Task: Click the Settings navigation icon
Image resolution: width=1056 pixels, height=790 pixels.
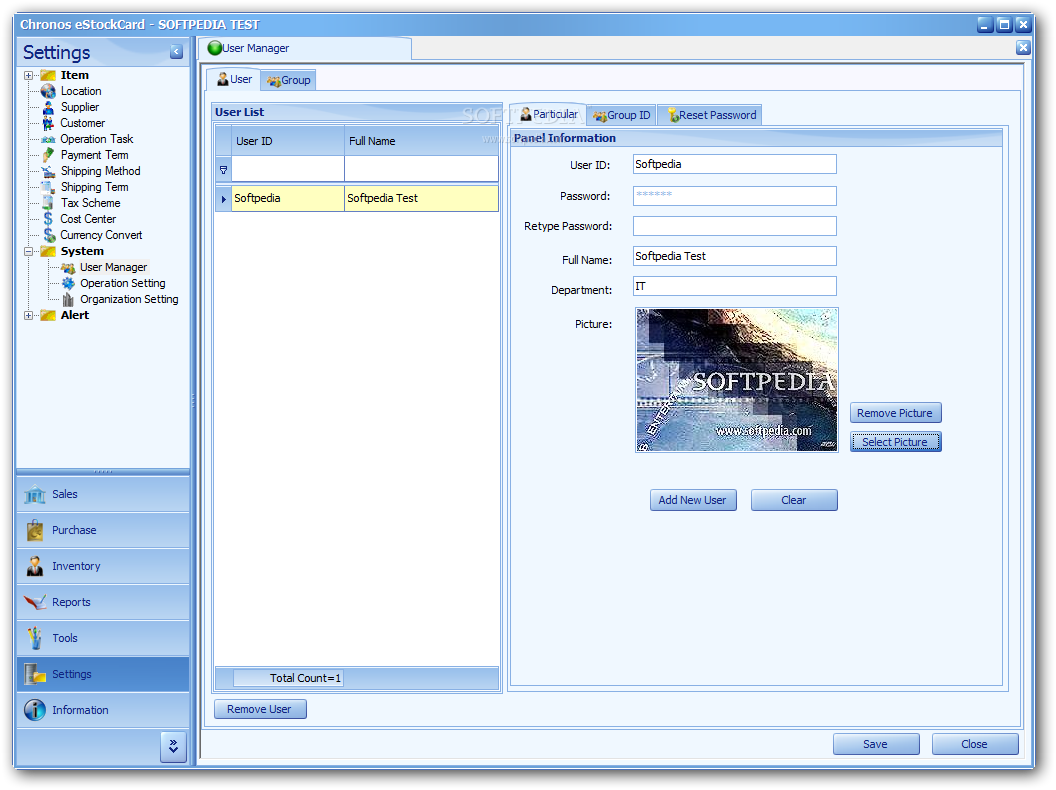Action: (x=34, y=673)
